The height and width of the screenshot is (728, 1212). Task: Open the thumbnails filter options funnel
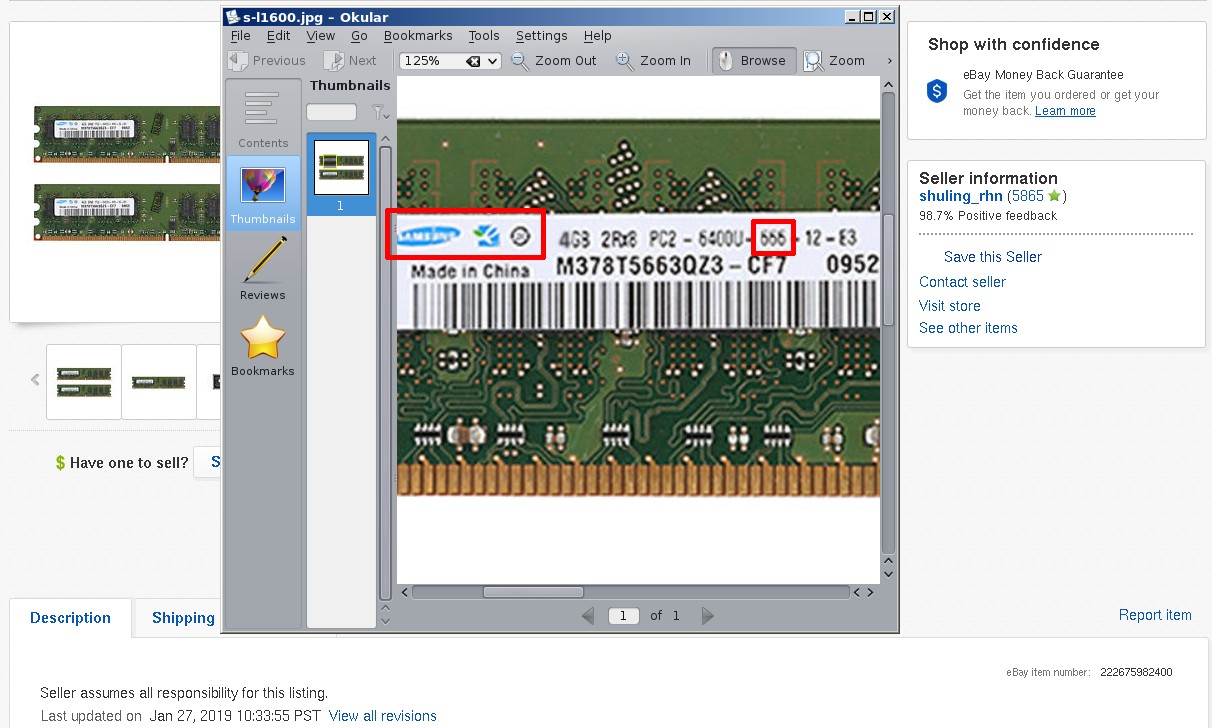coord(380,112)
